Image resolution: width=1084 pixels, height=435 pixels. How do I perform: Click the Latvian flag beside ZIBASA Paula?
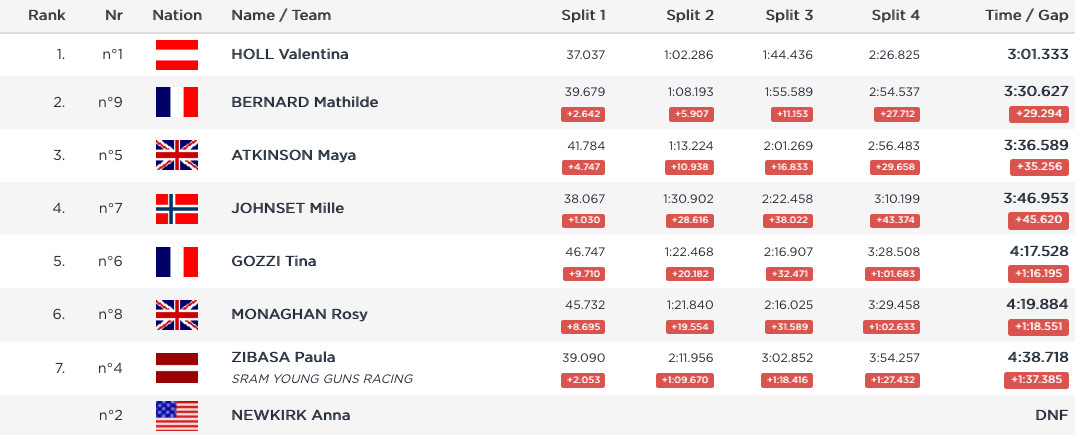(x=177, y=368)
